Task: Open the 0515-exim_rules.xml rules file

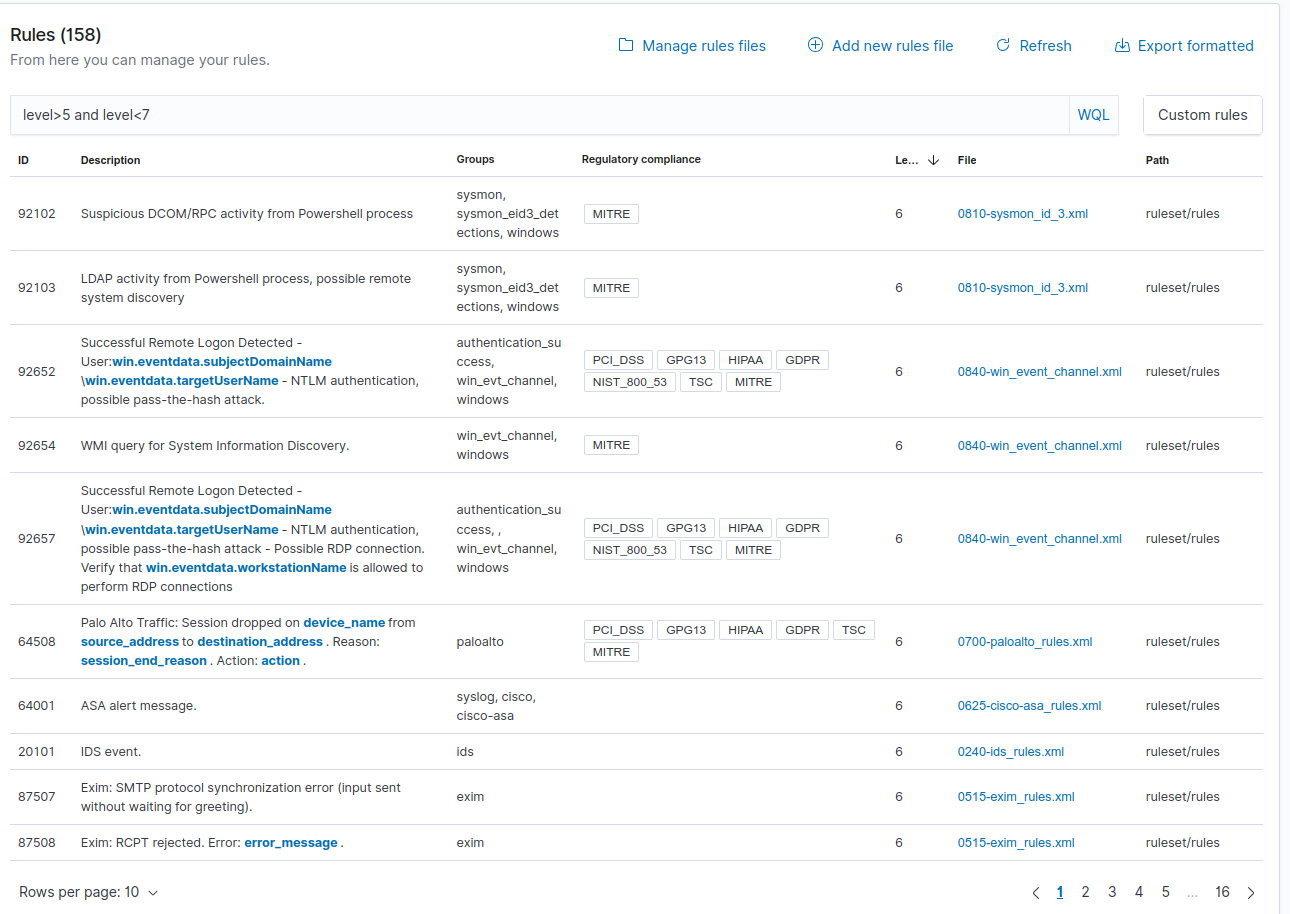Action: 1016,796
